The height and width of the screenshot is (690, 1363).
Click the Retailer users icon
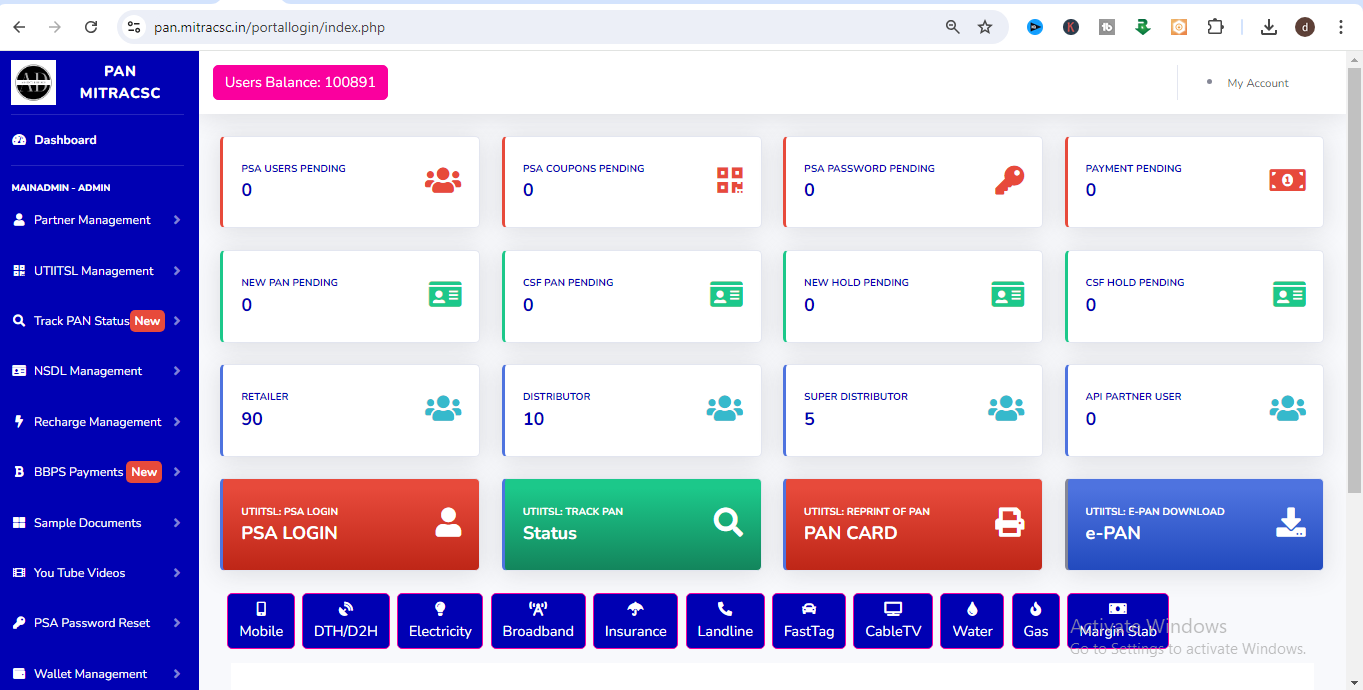coord(443,408)
